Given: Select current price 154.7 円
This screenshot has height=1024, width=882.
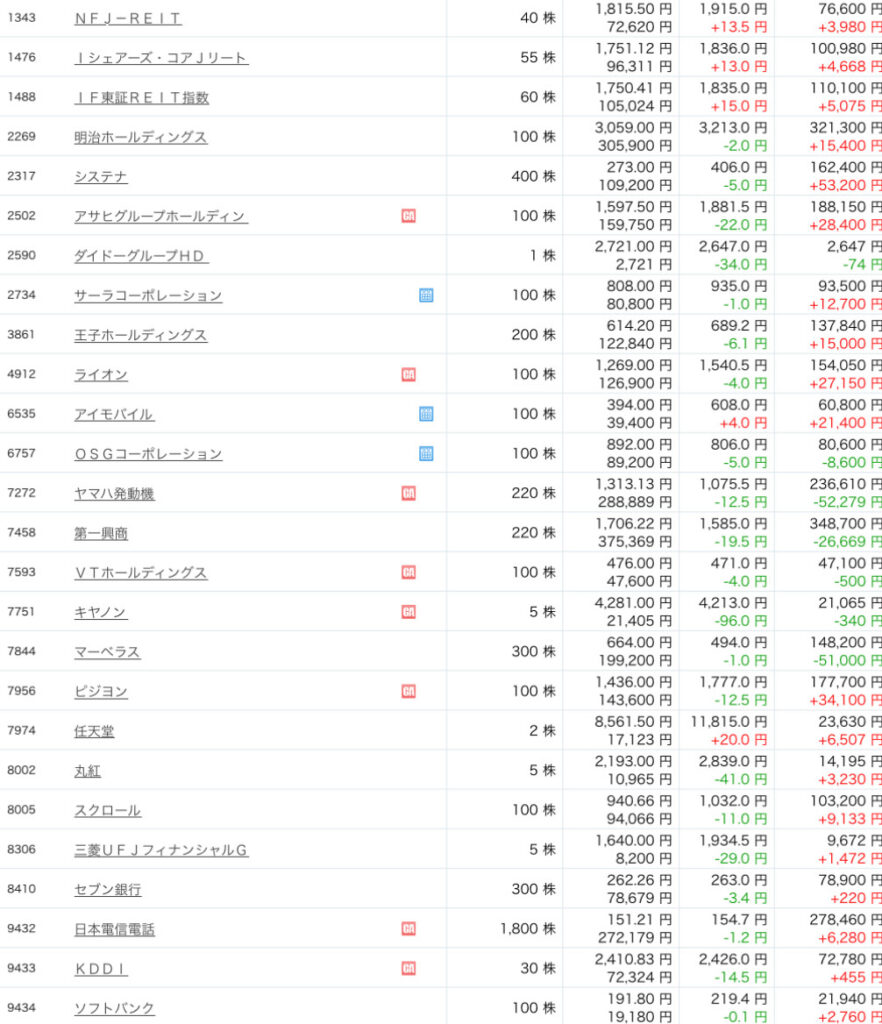Looking at the screenshot, I should [x=740, y=920].
